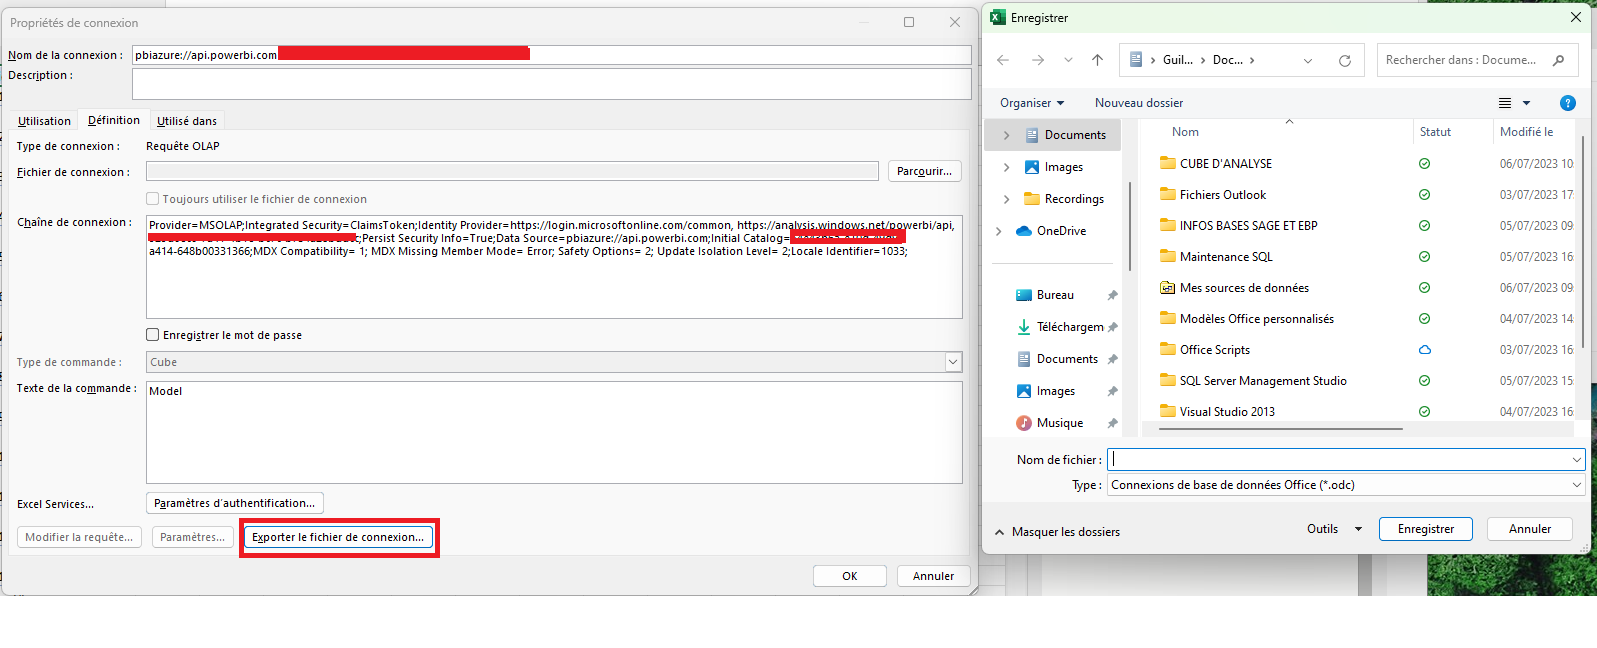Image resolution: width=1597 pixels, height=648 pixels.
Task: Click the 'Texte de la commande' Model box
Action: tap(554, 432)
